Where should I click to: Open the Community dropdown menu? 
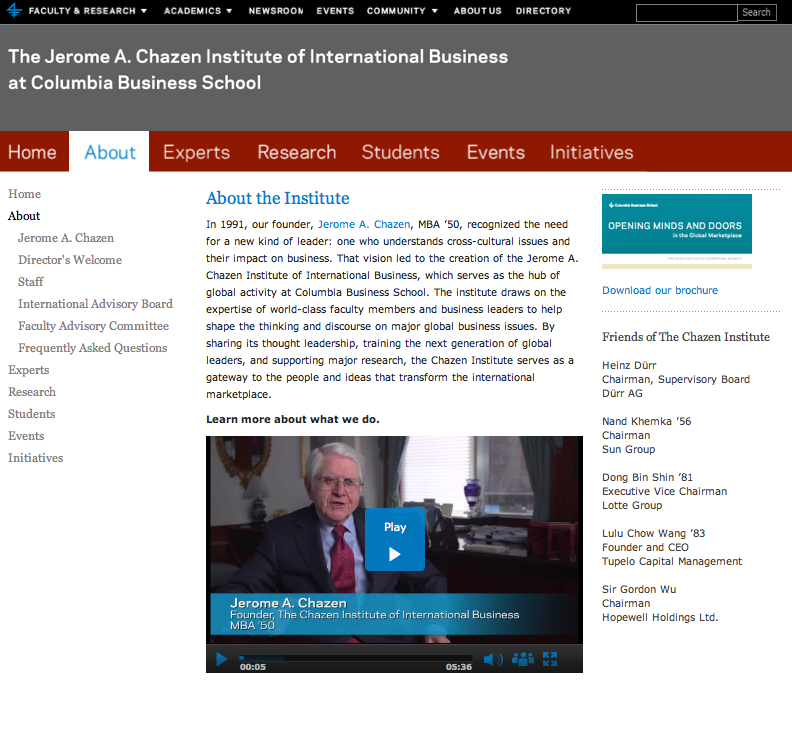[x=402, y=11]
